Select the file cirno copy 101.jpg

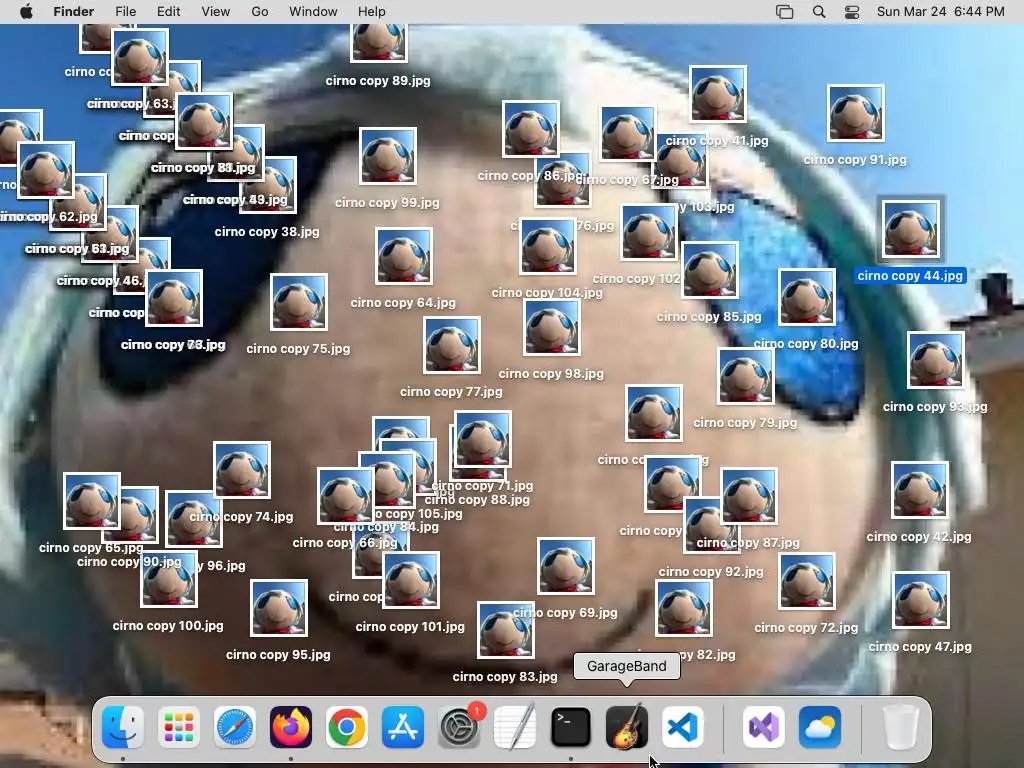pyautogui.click(x=411, y=580)
